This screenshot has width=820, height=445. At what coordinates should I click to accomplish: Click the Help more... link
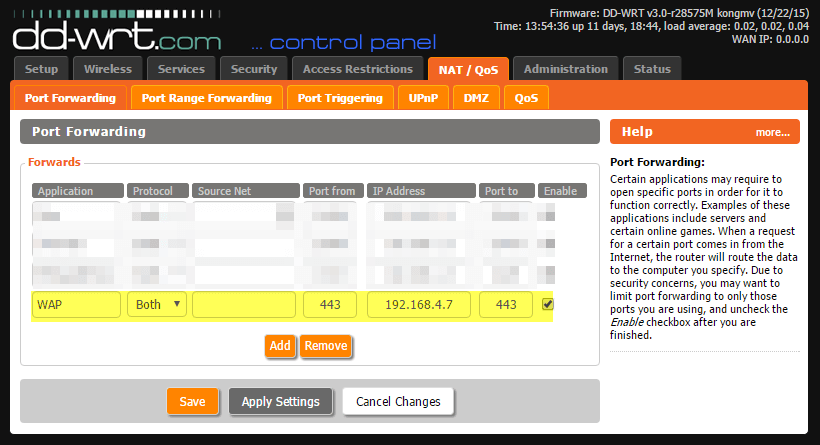click(x=772, y=132)
